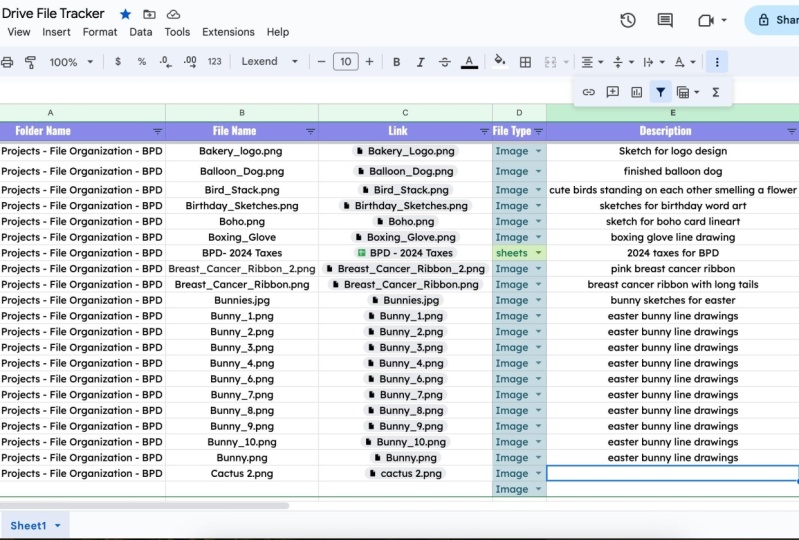Viewport: 799px width, 540px height.
Task: Open File Name column filter
Action: point(310,131)
